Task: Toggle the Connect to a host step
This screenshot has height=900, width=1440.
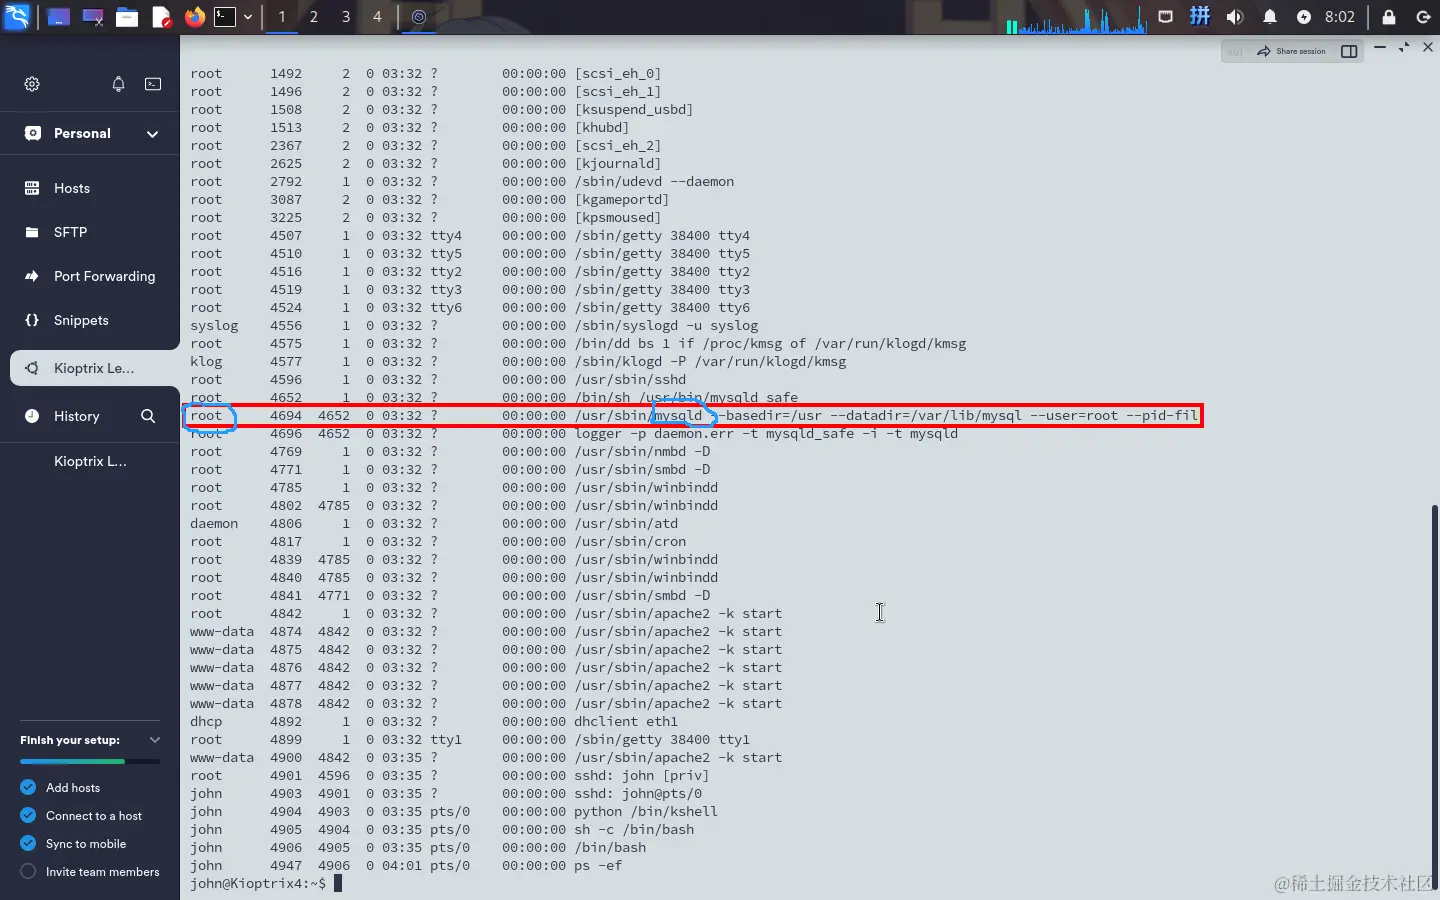Action: 28,816
